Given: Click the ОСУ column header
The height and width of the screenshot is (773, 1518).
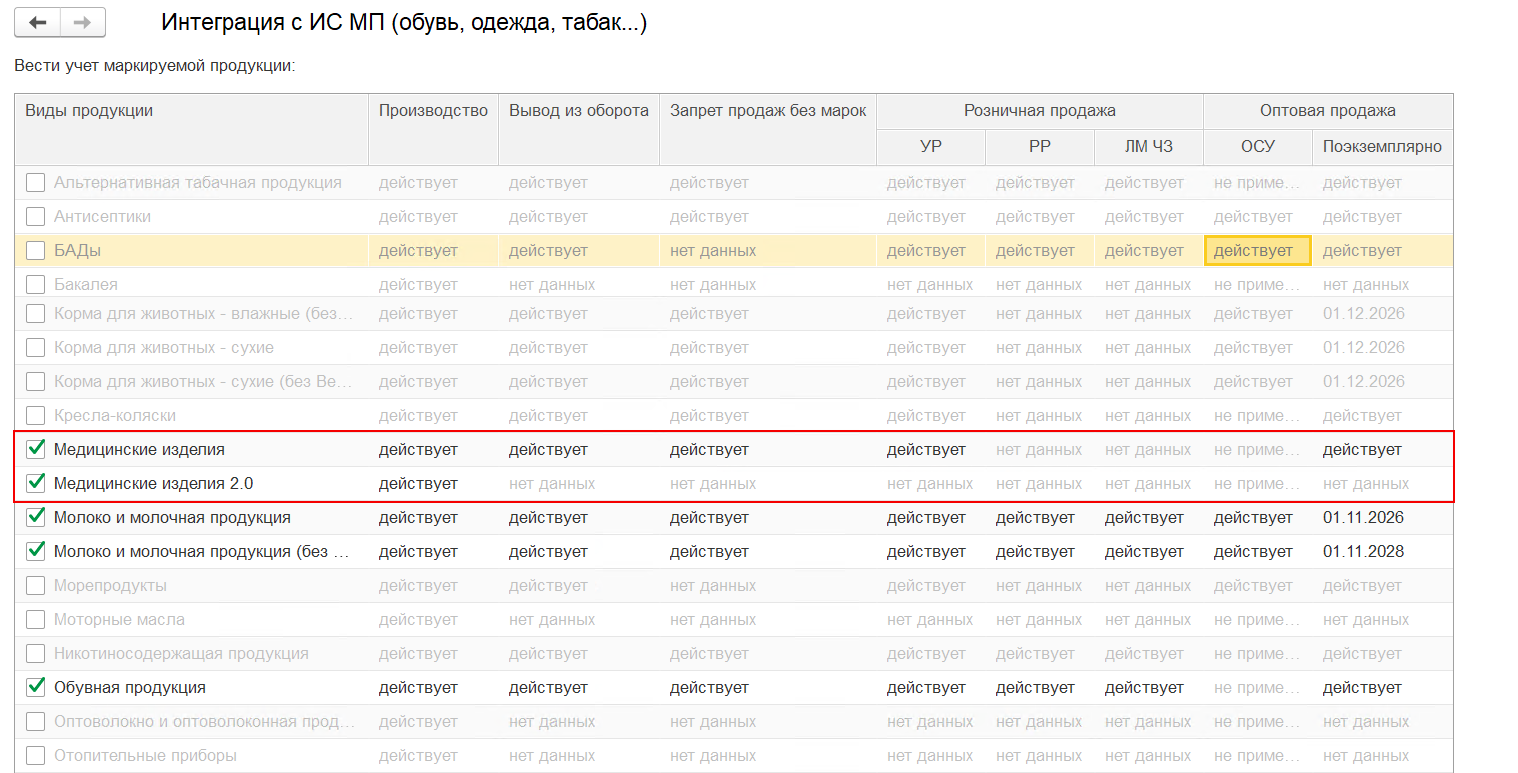Looking at the screenshot, I should pos(1258,147).
